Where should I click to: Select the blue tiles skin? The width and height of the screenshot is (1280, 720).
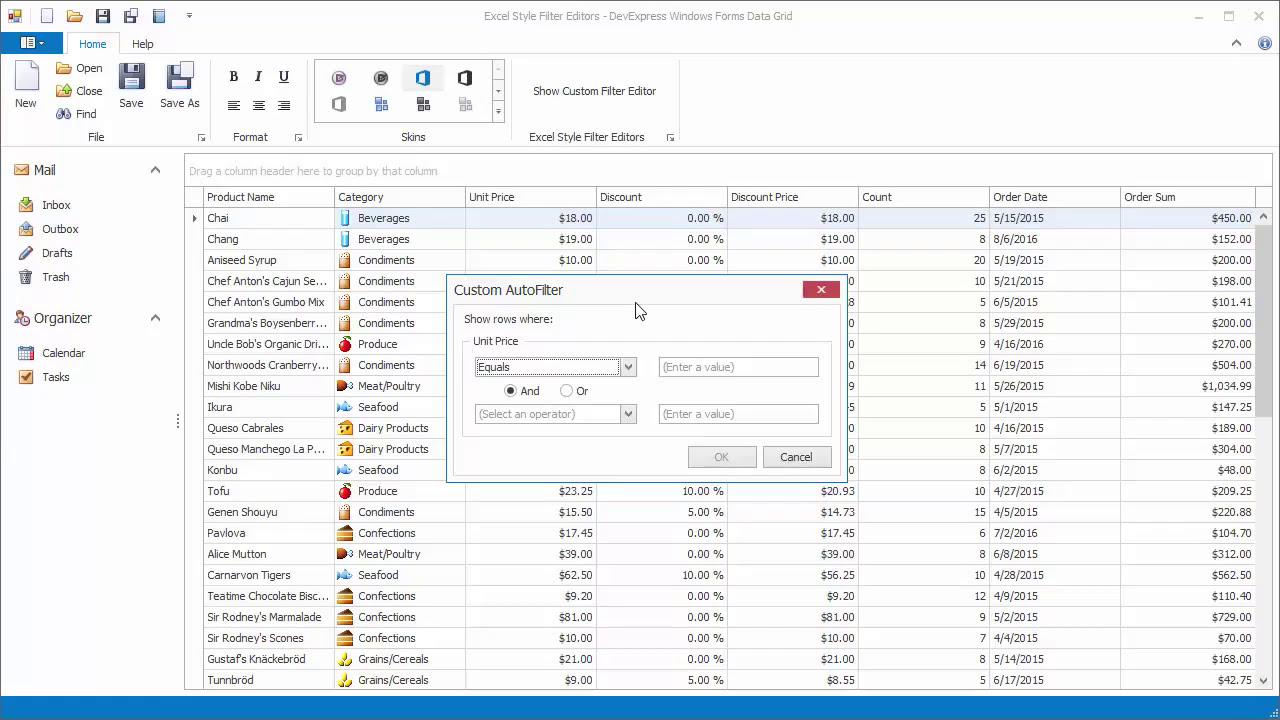coord(381,104)
